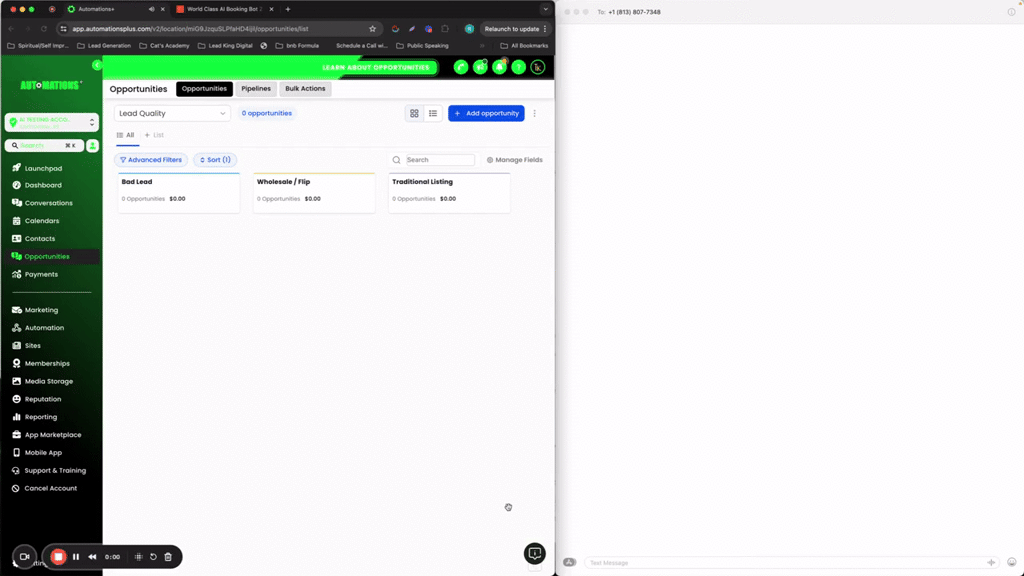The image size is (1024, 576).
Task: Open the Bulk Actions tab
Action: (x=305, y=89)
